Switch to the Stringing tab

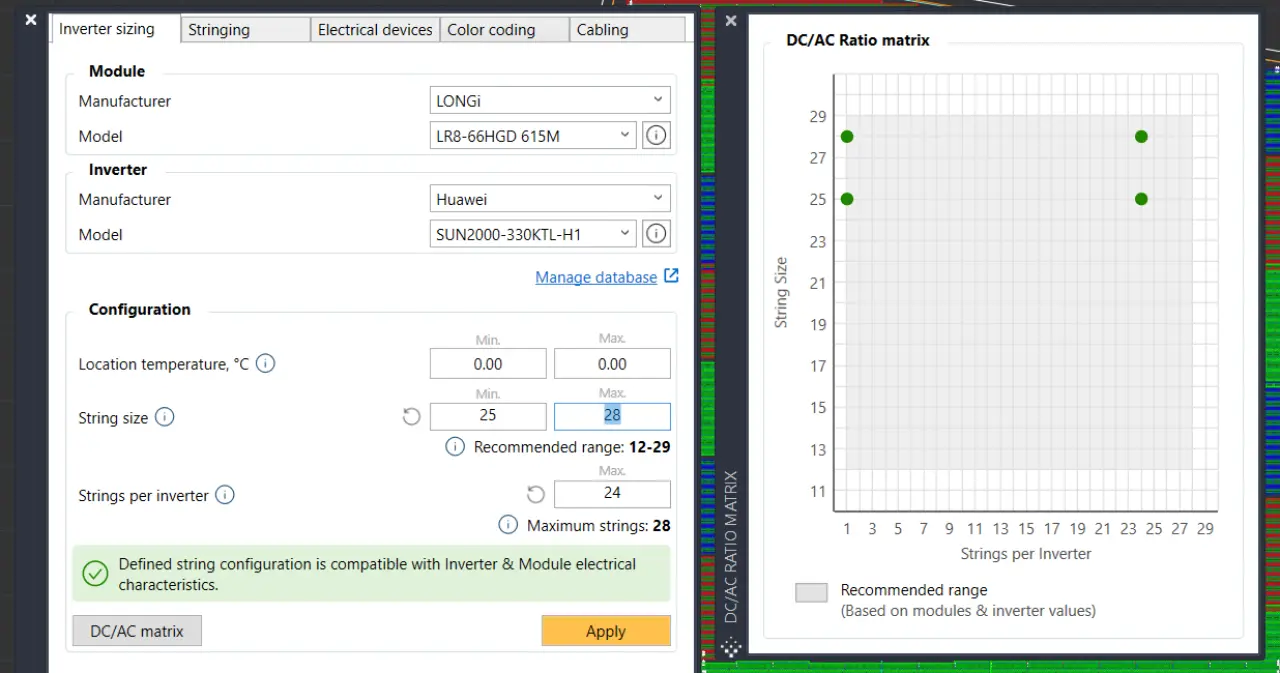246,29
